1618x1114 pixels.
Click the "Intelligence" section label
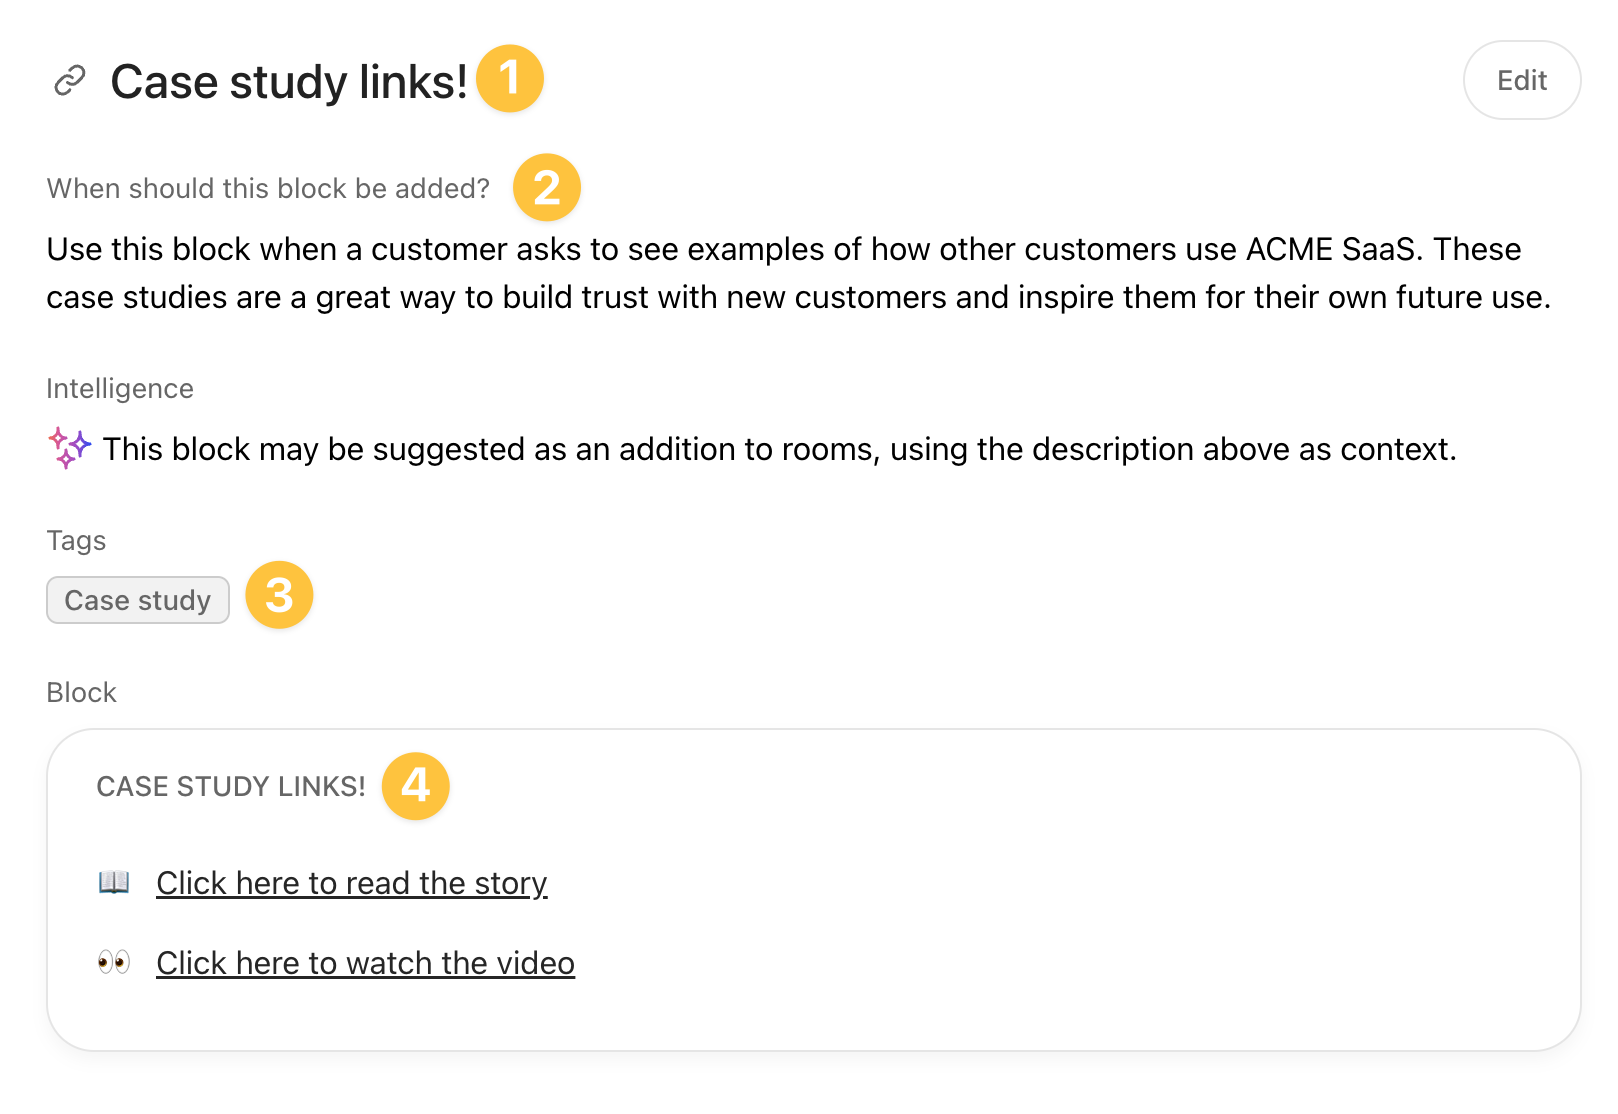(120, 389)
